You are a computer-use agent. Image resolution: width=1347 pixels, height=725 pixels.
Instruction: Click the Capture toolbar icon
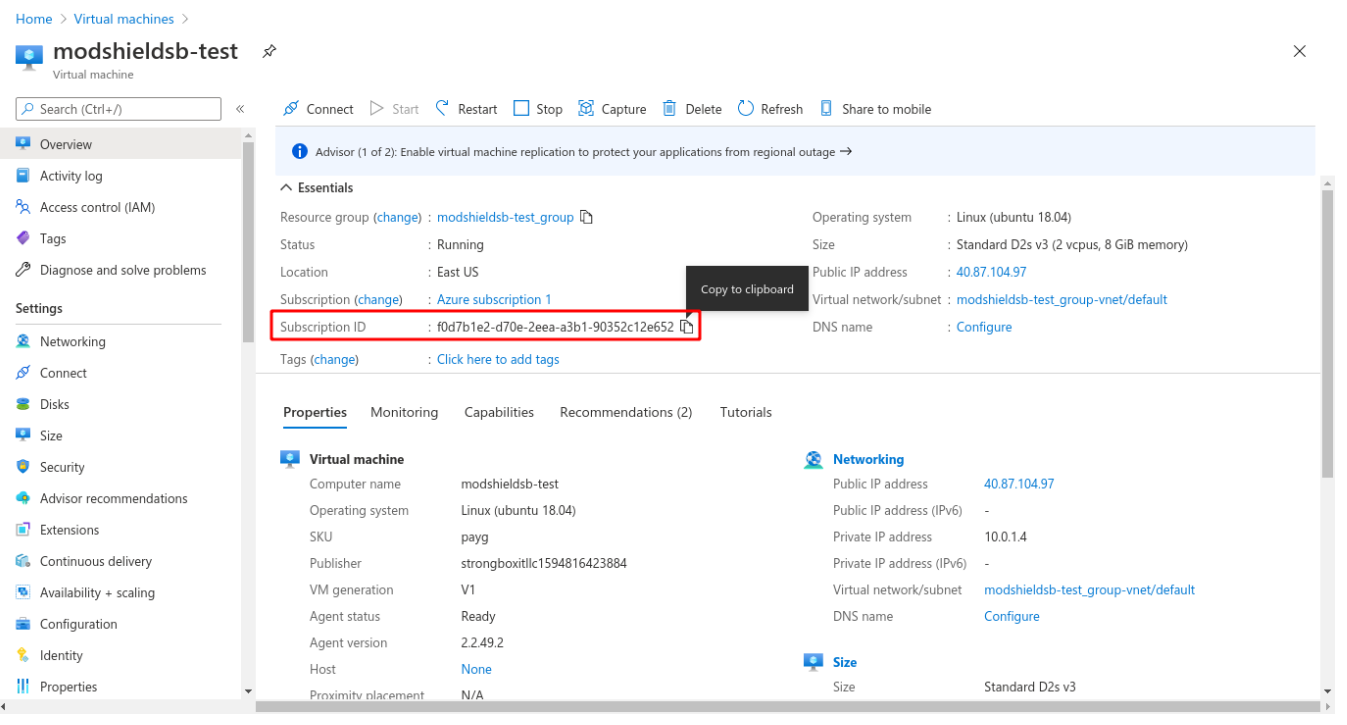[586, 109]
